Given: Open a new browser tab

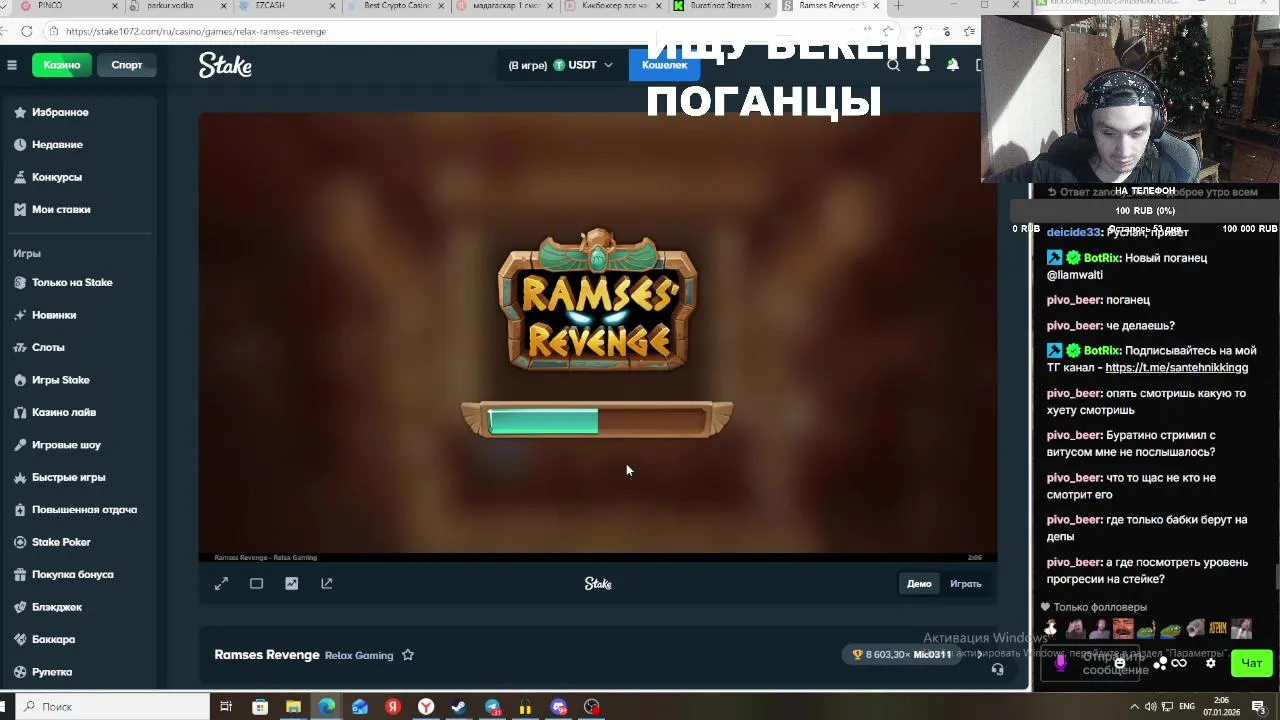Looking at the screenshot, I should coord(898,6).
